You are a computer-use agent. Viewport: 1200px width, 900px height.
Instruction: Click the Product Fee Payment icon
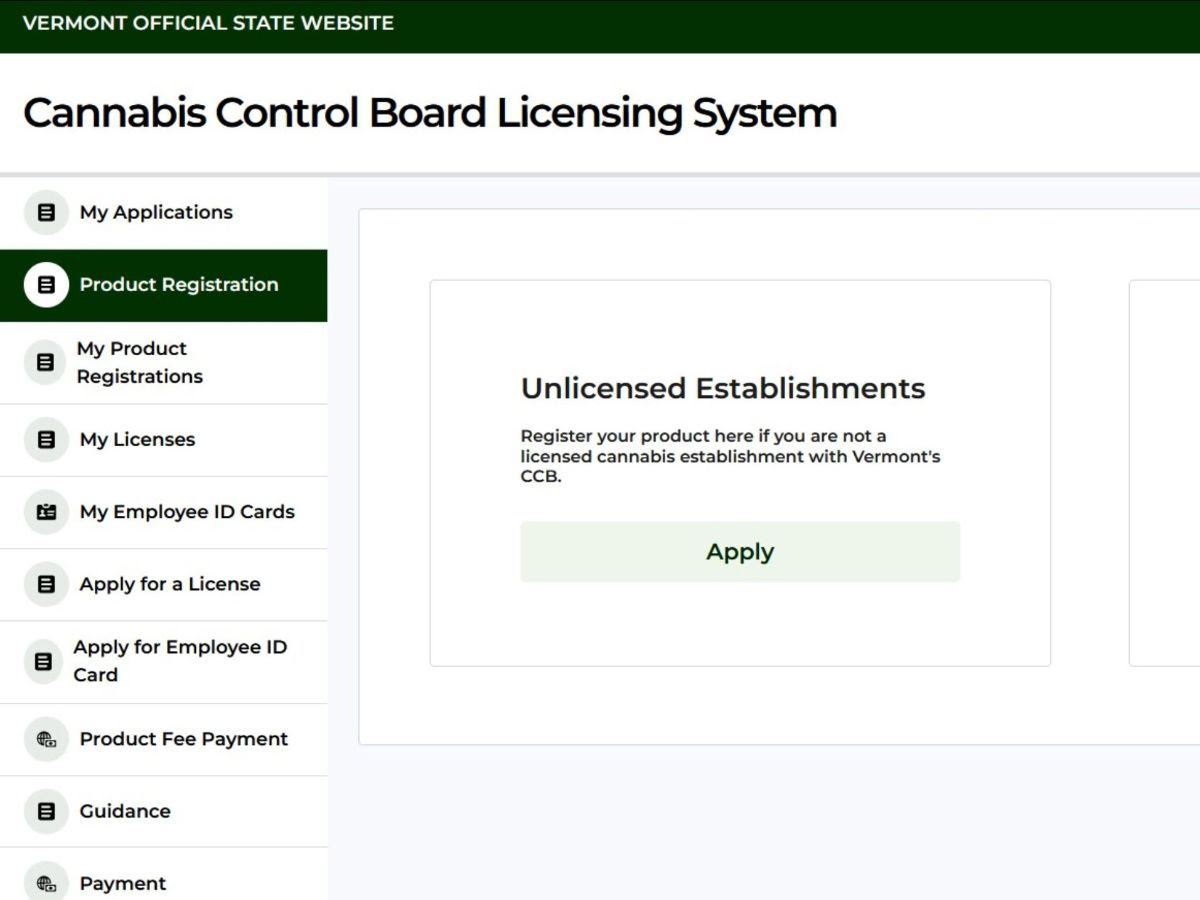[x=46, y=739]
